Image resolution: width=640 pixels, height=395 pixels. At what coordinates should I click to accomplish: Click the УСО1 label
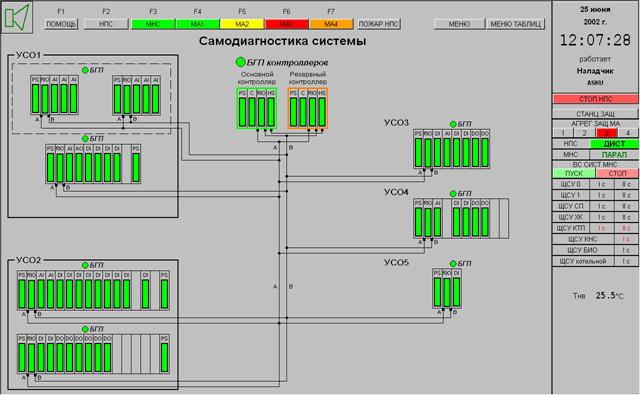(x=28, y=55)
